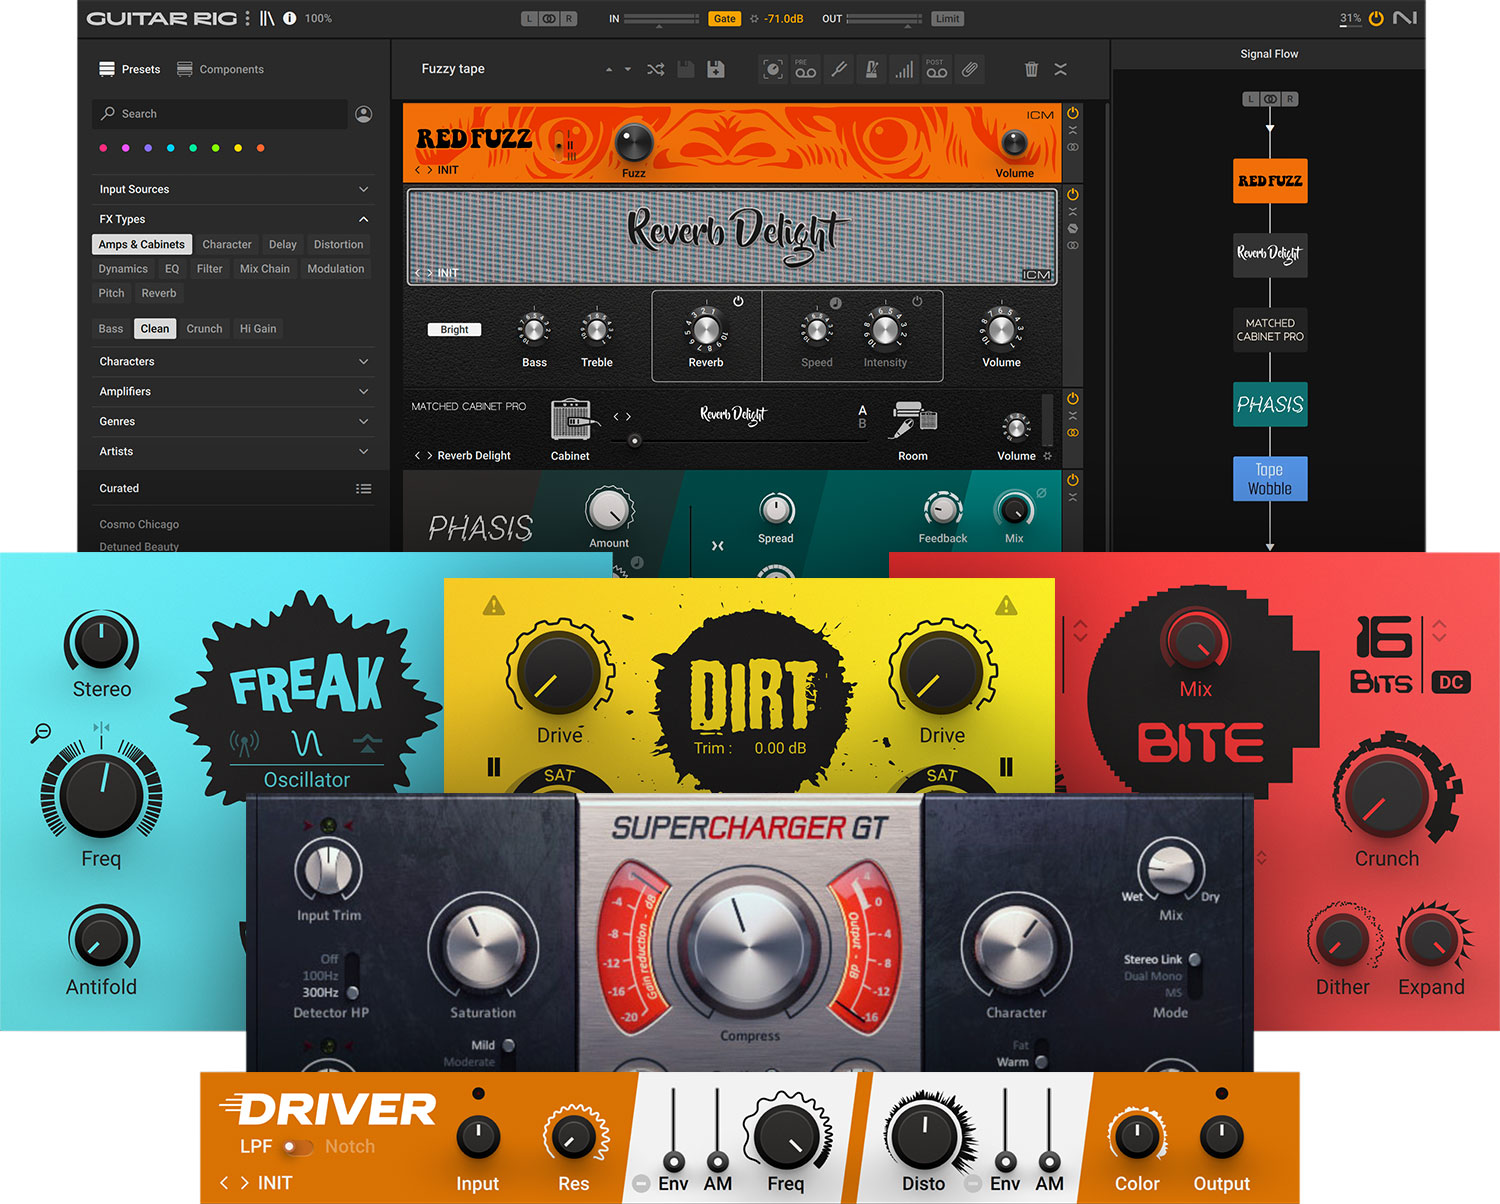Viewport: 1500px width, 1204px height.
Task: Collapse the FX Types section
Action: click(364, 219)
